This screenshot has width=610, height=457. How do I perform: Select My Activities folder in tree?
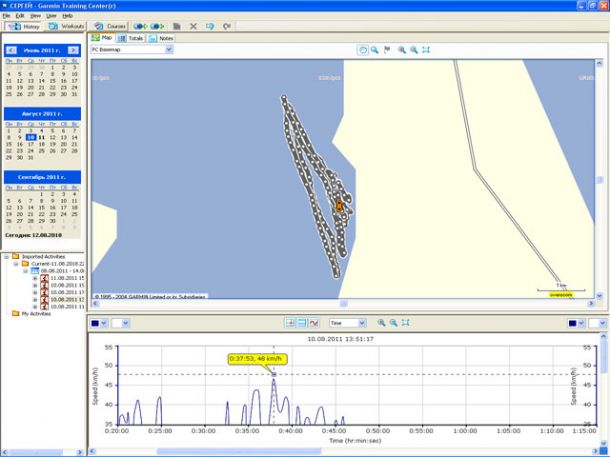(x=34, y=313)
